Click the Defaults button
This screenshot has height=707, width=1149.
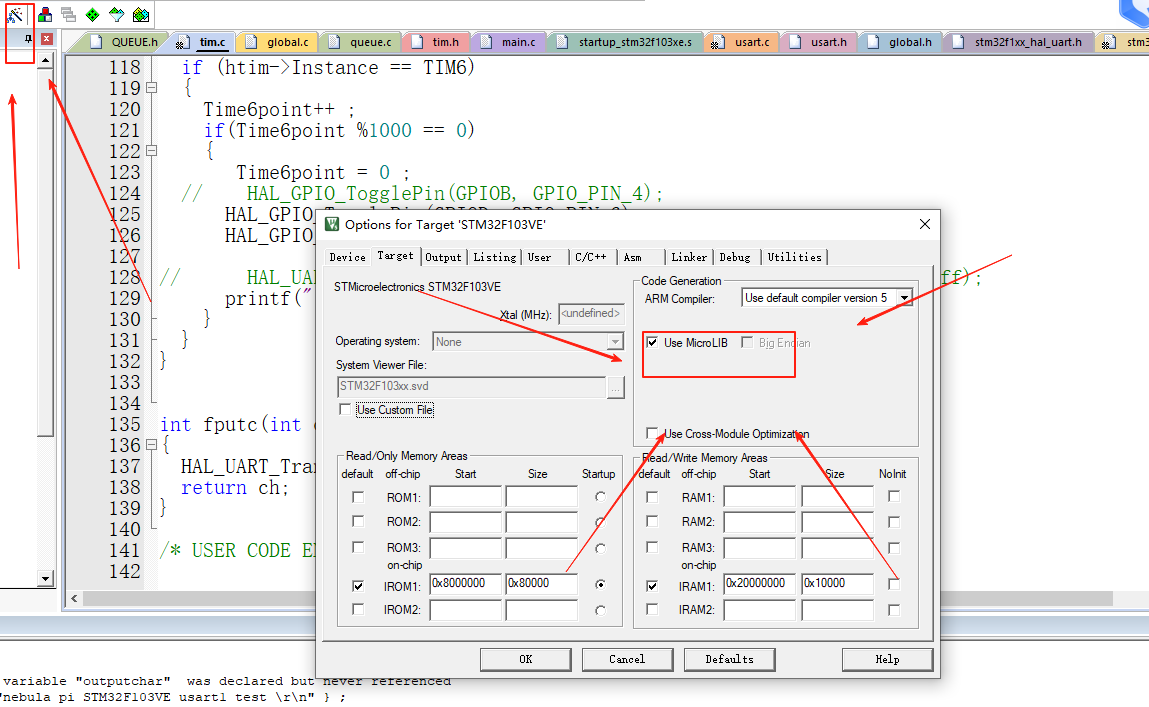click(729, 659)
